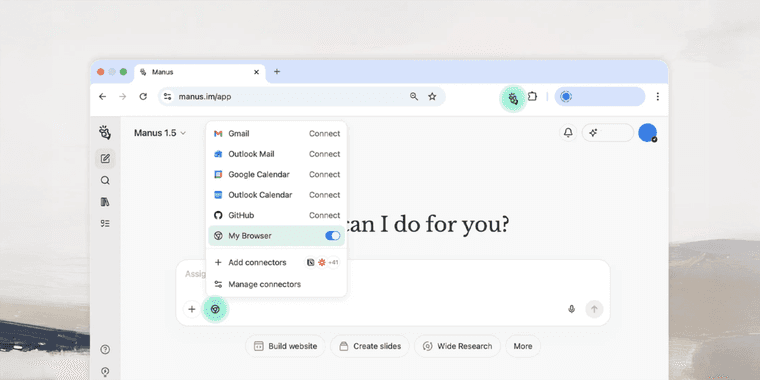Viewport: 760px width, 380px height.
Task: Click the Wide Research button
Action: coord(458,346)
